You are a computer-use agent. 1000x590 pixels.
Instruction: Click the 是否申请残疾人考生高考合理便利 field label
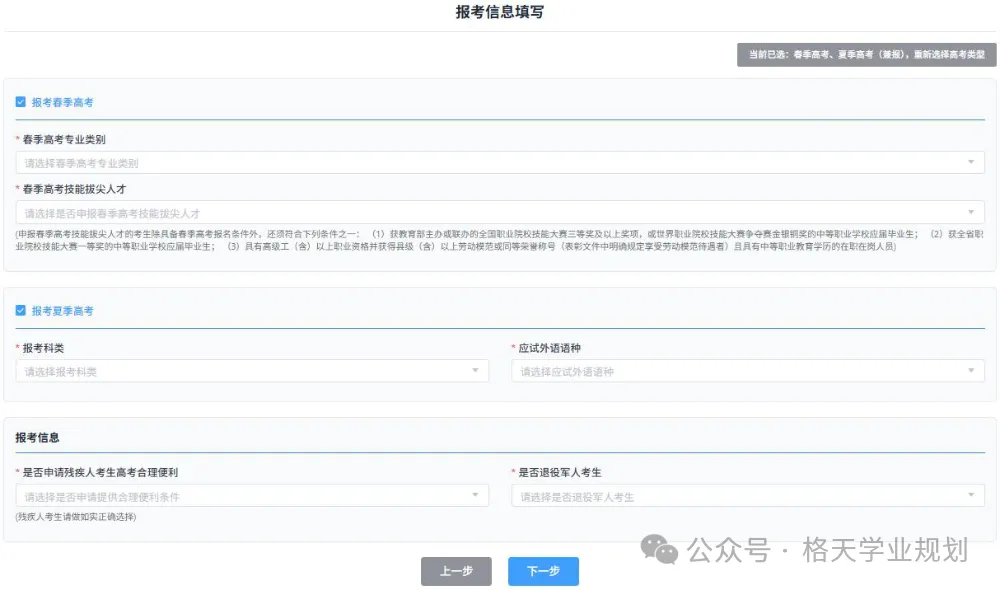pos(100,472)
